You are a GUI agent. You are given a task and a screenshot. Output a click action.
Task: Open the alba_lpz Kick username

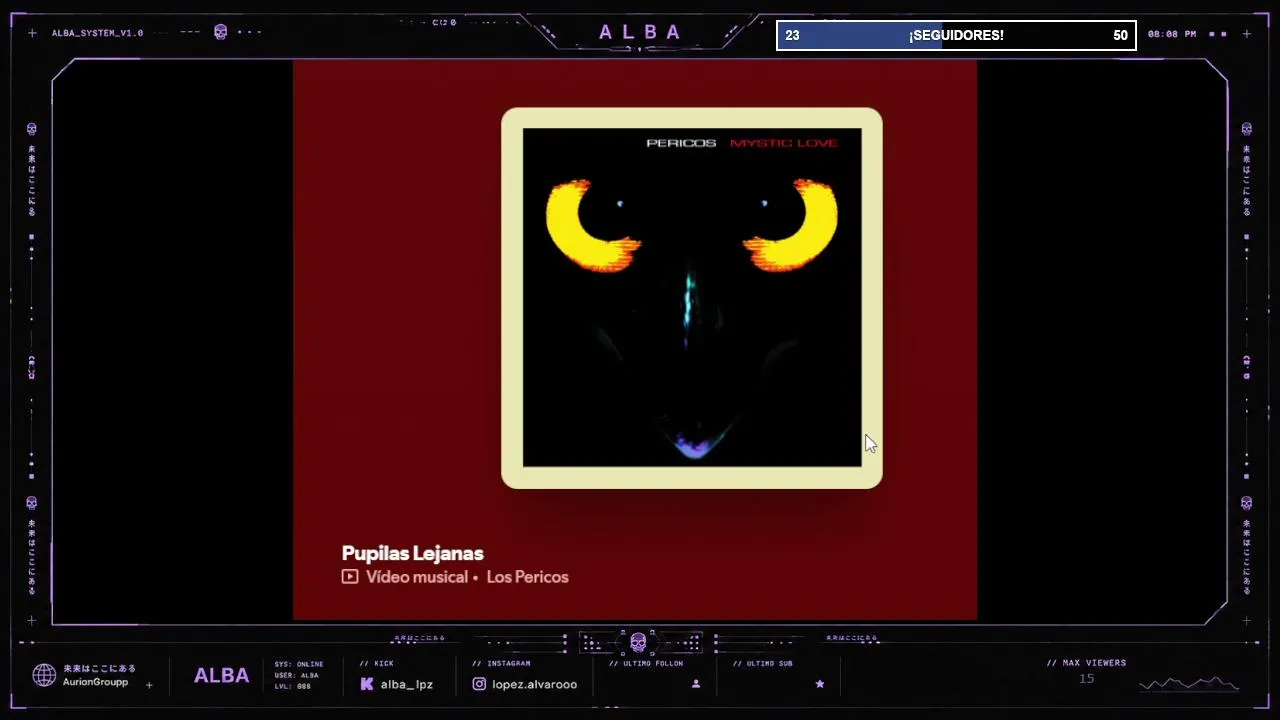406,684
